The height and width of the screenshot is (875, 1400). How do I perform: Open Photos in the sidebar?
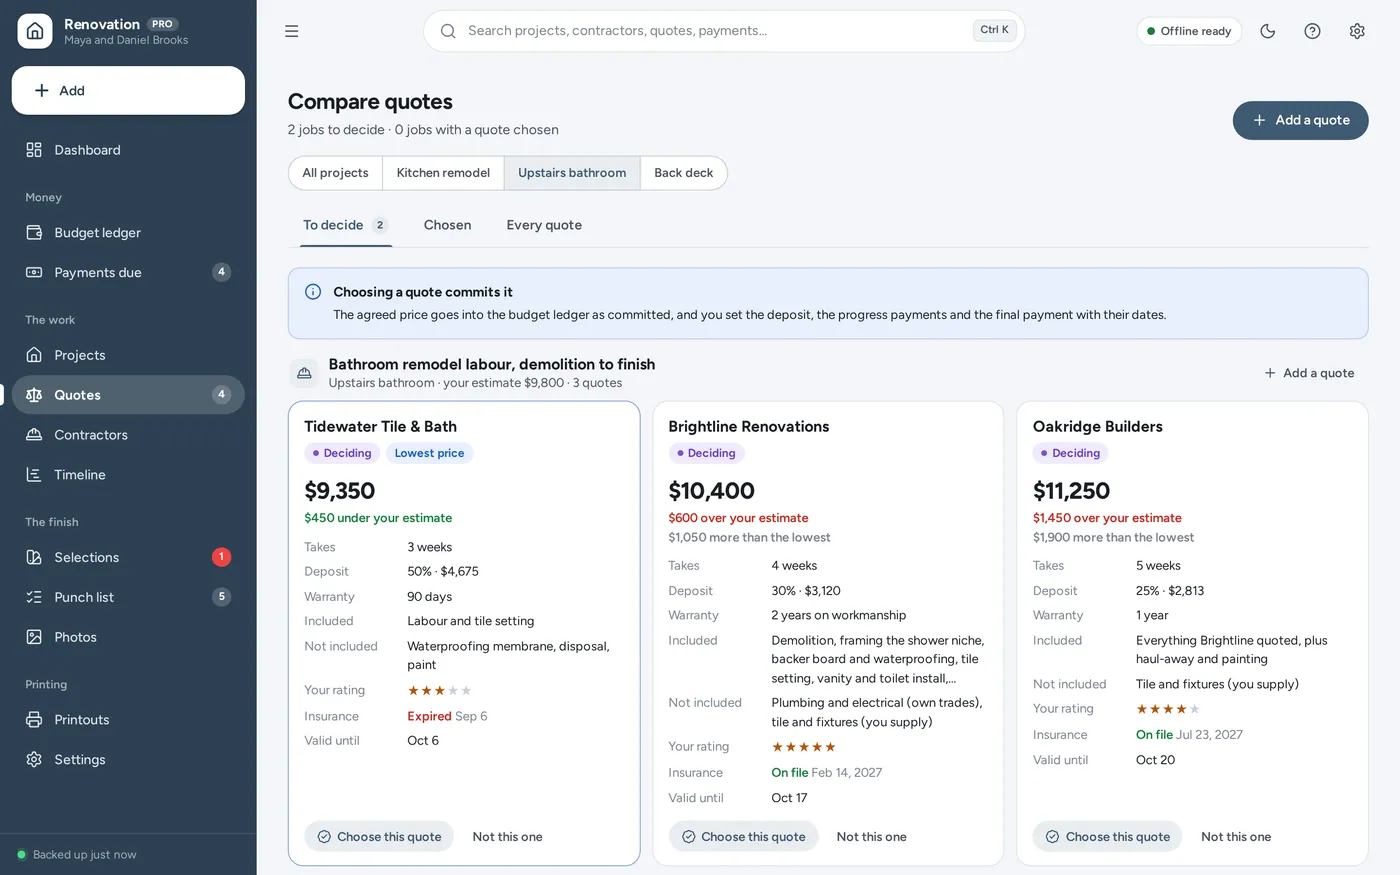(x=128, y=637)
